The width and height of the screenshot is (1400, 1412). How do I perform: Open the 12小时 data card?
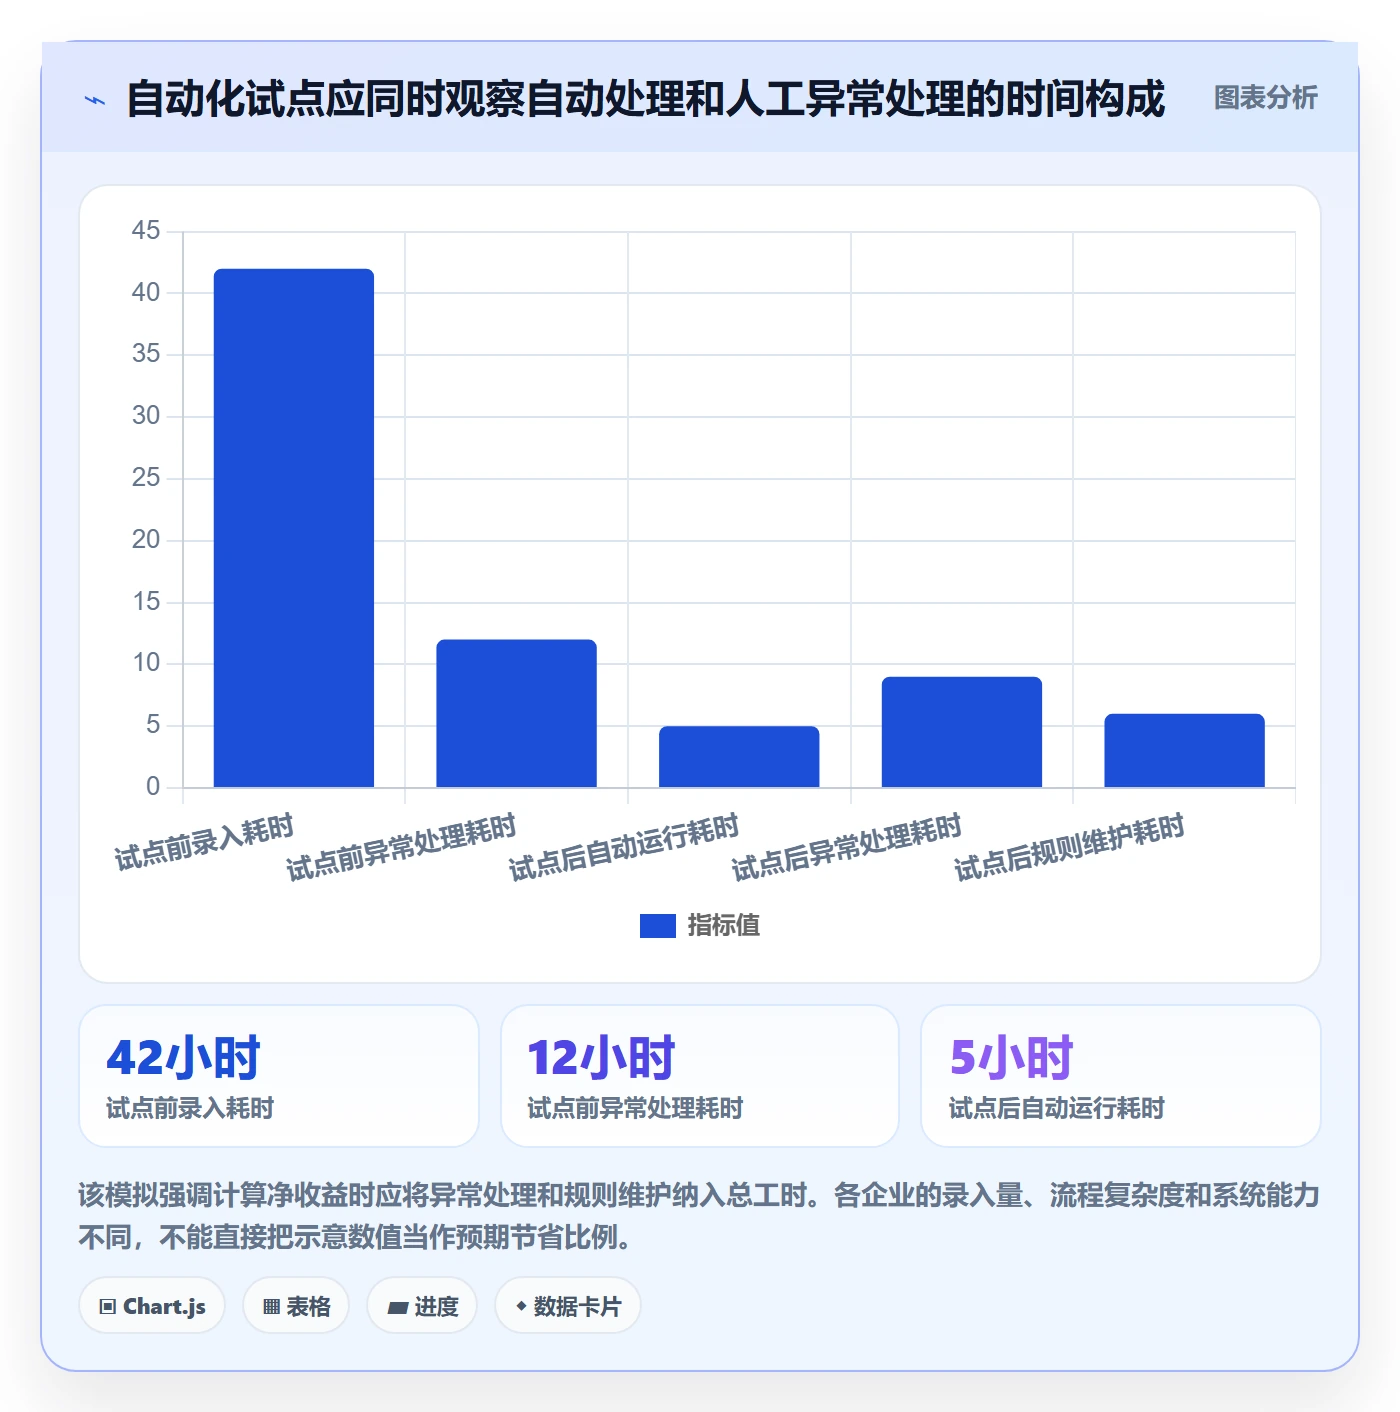click(700, 1076)
